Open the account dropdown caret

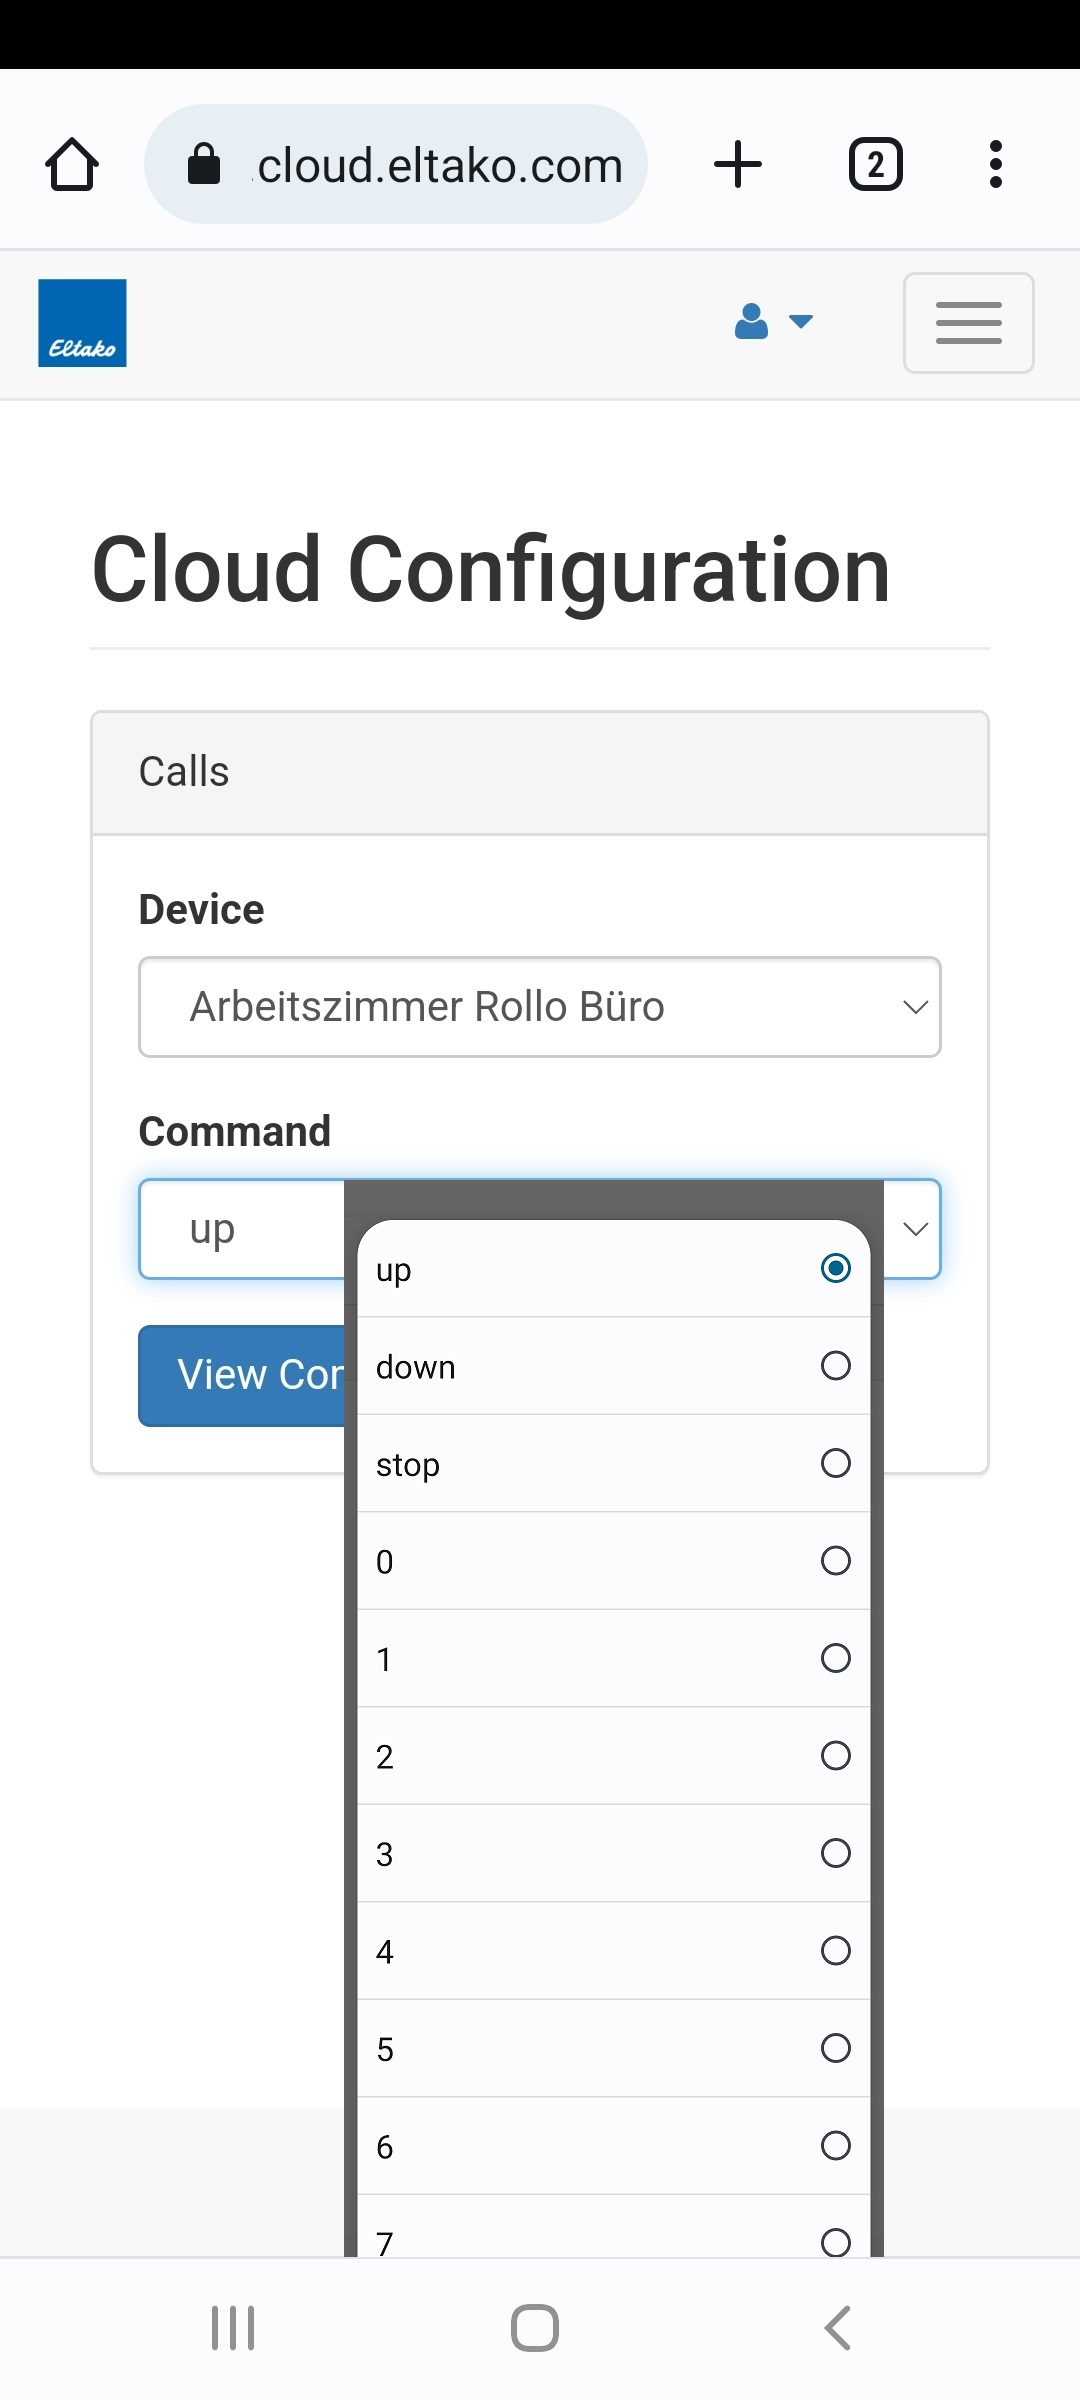801,322
